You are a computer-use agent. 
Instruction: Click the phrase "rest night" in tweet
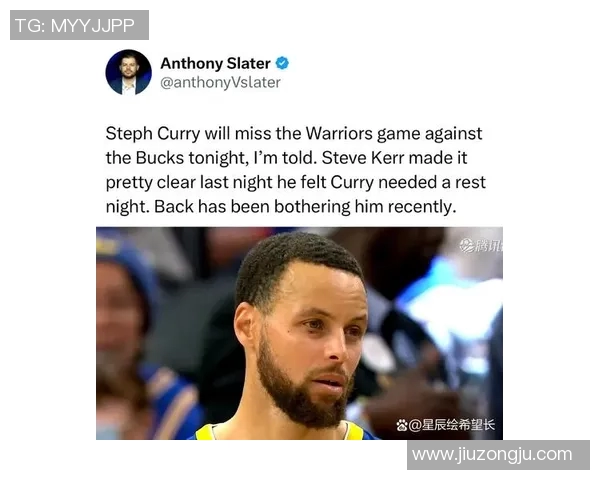coord(470,182)
